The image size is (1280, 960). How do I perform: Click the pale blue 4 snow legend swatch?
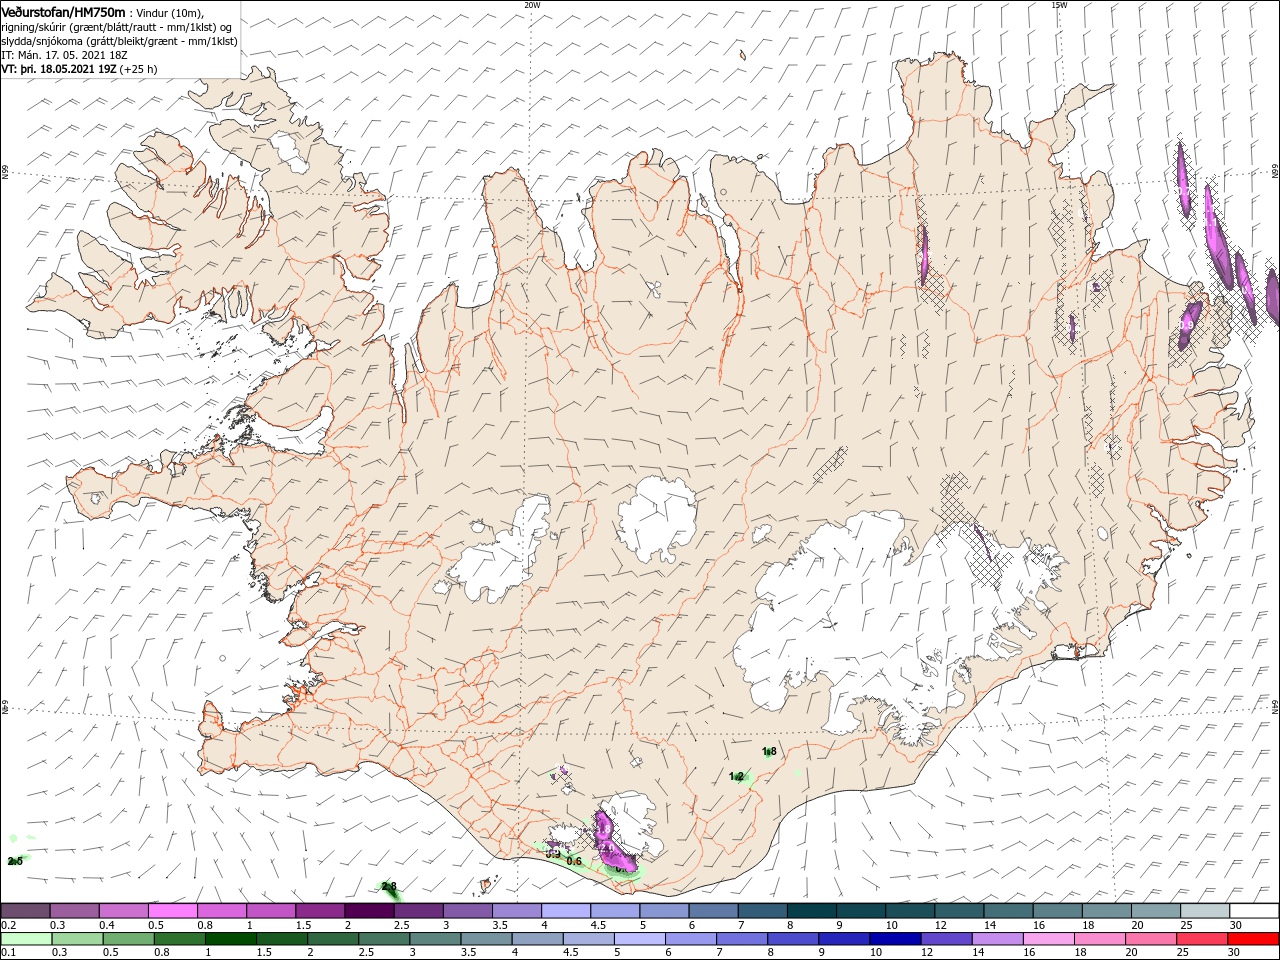tap(566, 910)
